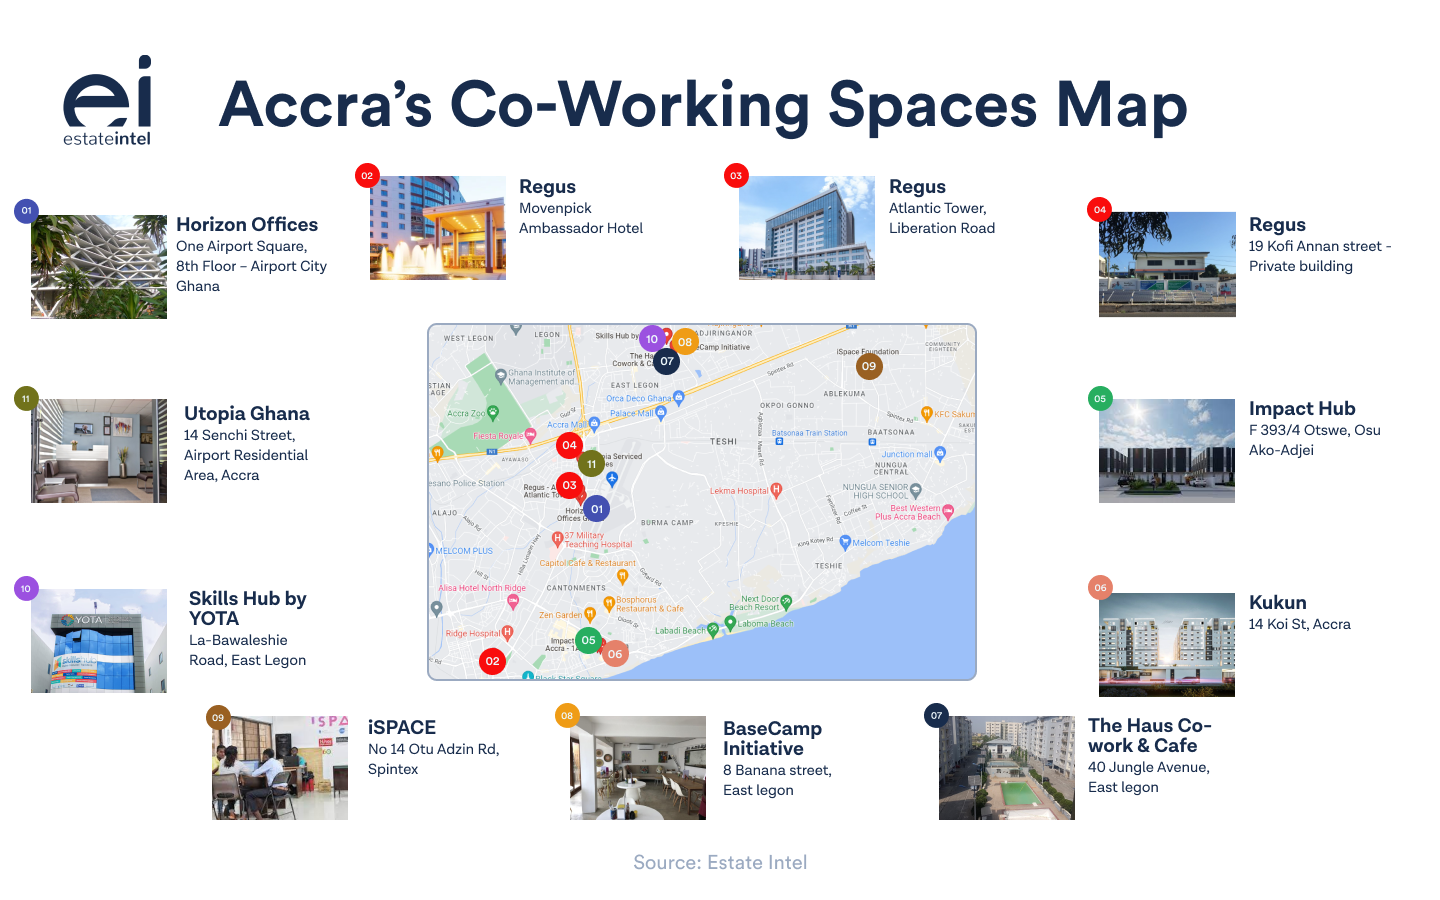
Task: Click the 02 badge on Movenpick photo
Action: pyautogui.click(x=367, y=176)
